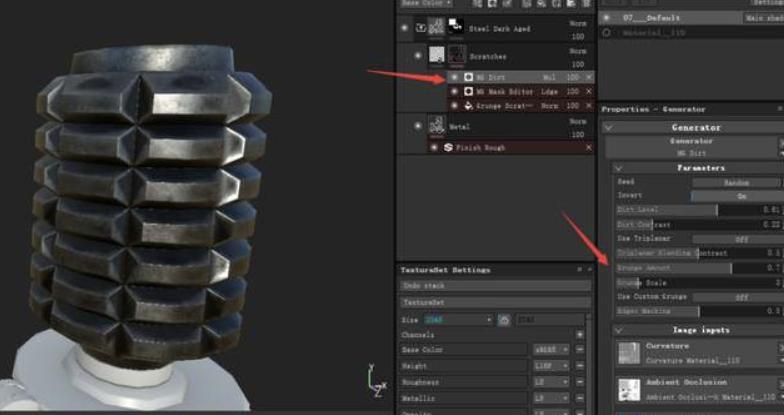This screenshot has width=784, height=415.
Task: Open the texture Size dropdown
Action: coord(459,319)
